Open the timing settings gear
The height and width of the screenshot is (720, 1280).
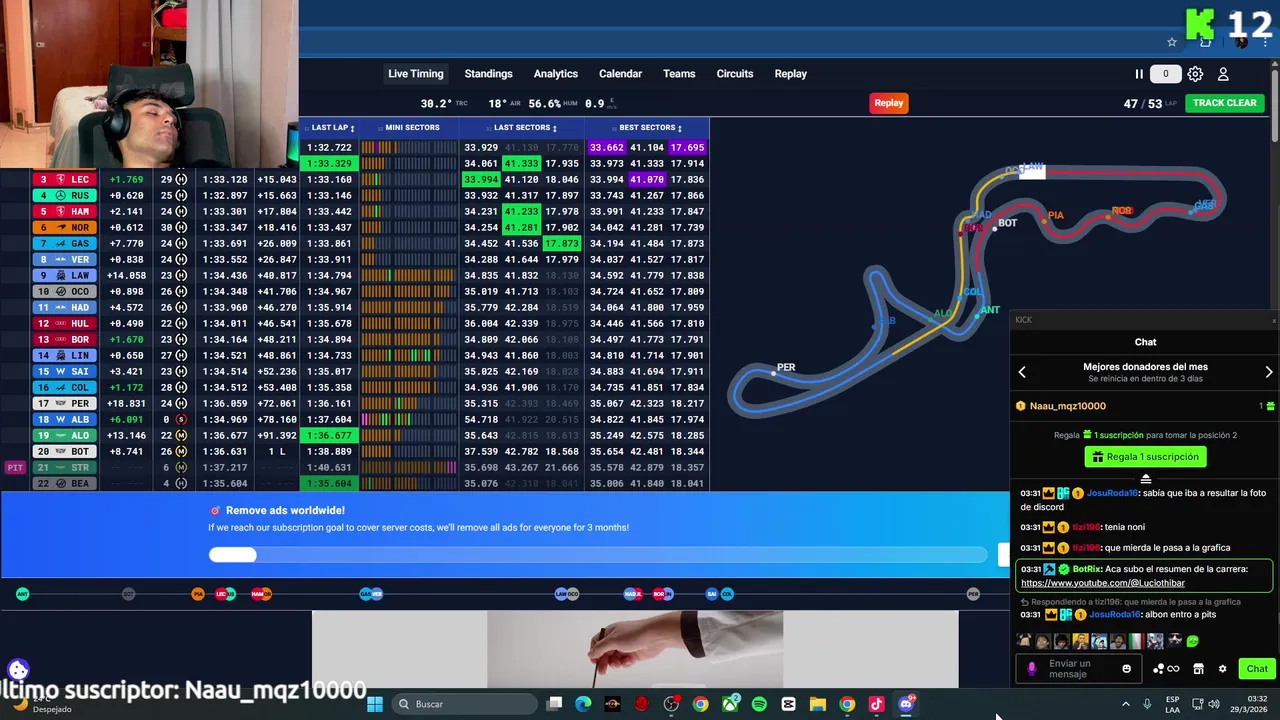[1195, 74]
